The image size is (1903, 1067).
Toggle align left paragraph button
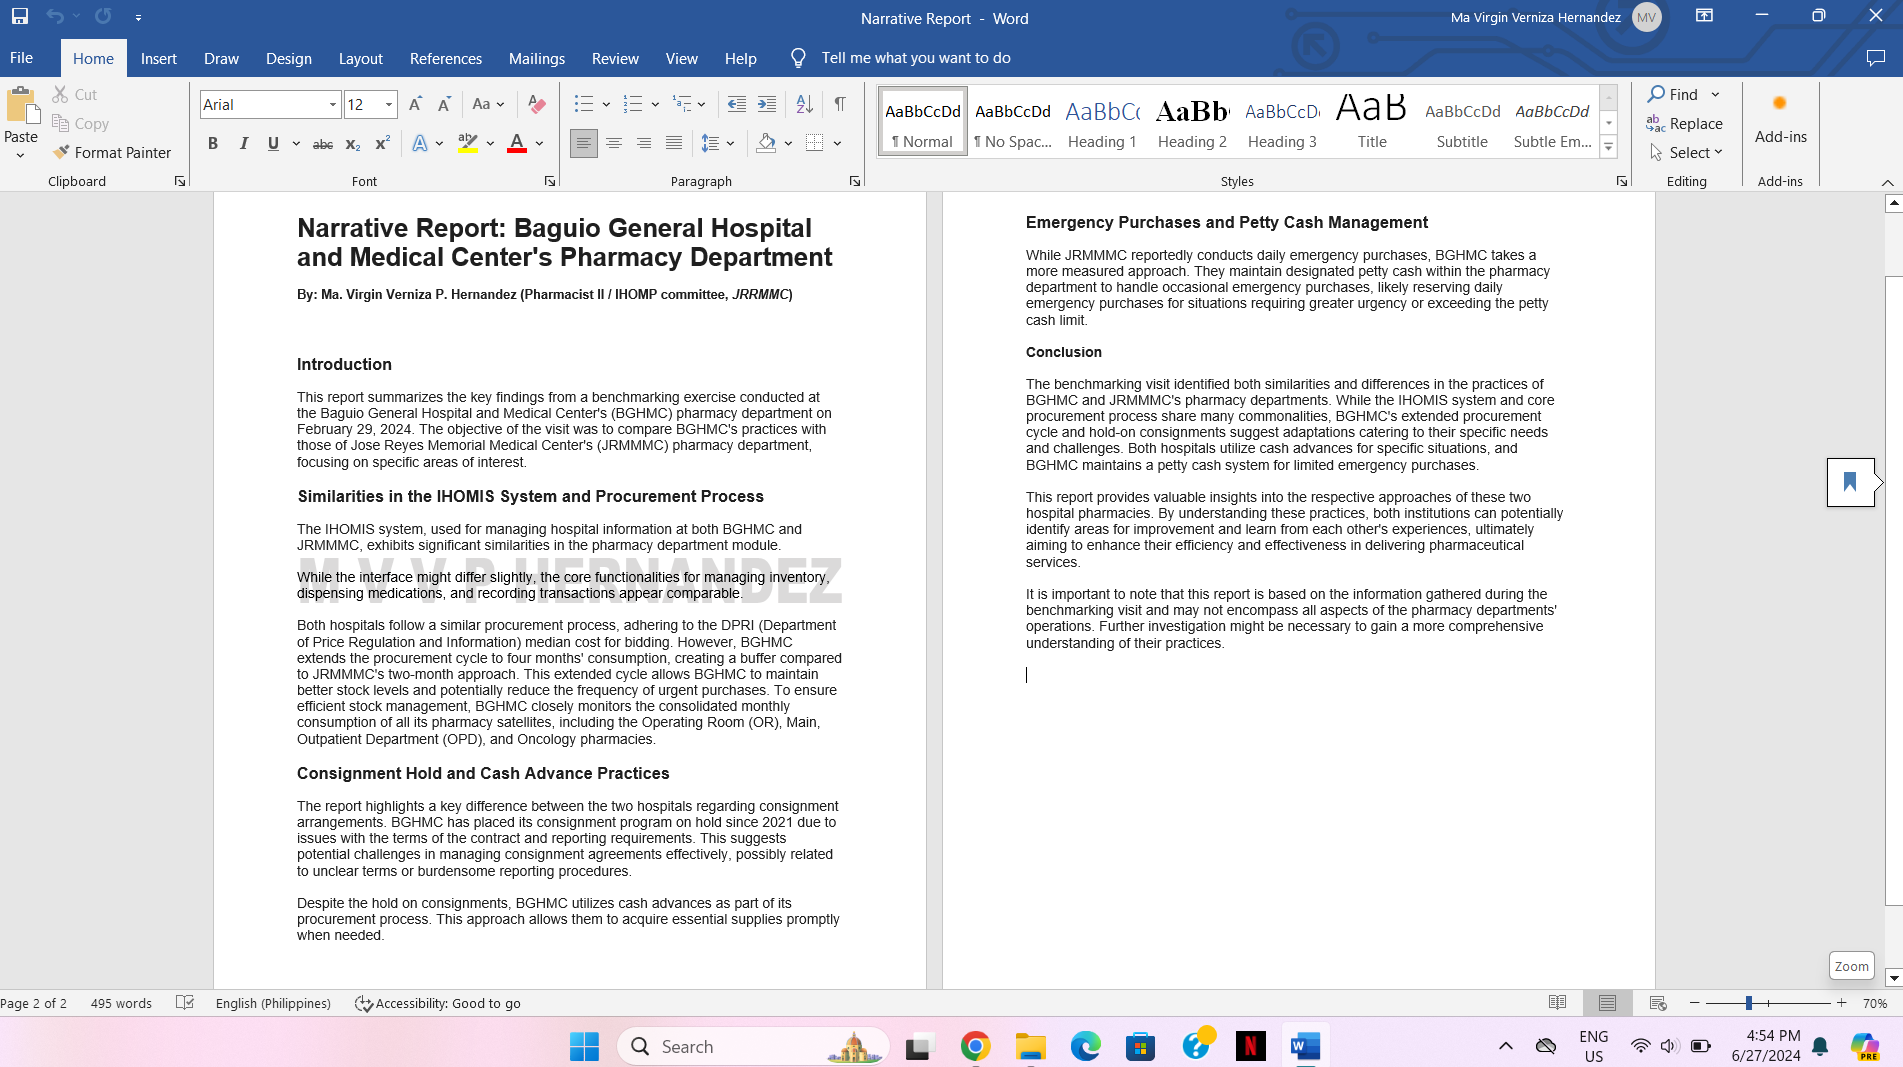tap(584, 144)
